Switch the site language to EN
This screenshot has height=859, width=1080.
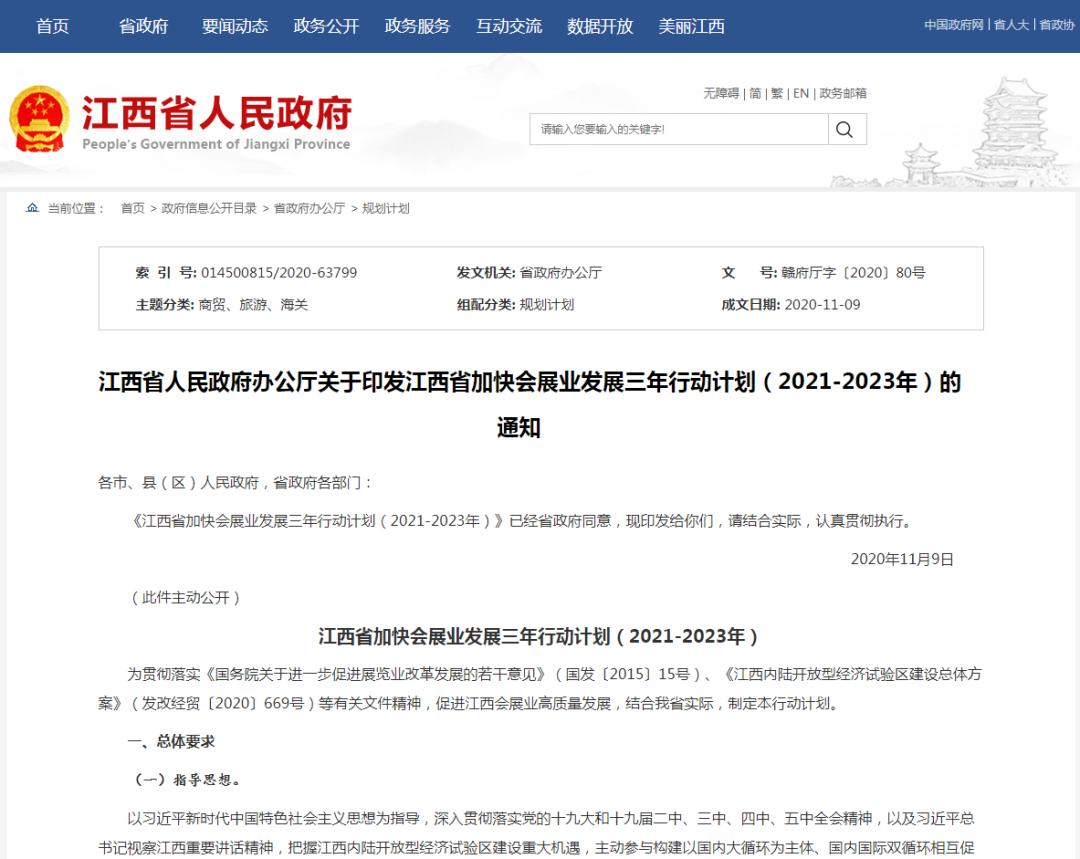pyautogui.click(x=801, y=93)
